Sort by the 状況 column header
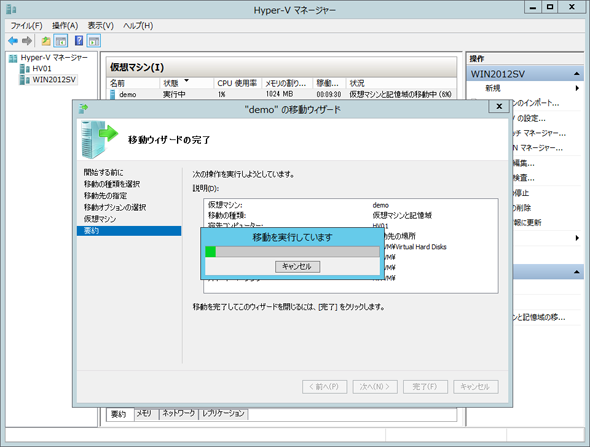Screen dimensions: 590x447 (x=401, y=83)
